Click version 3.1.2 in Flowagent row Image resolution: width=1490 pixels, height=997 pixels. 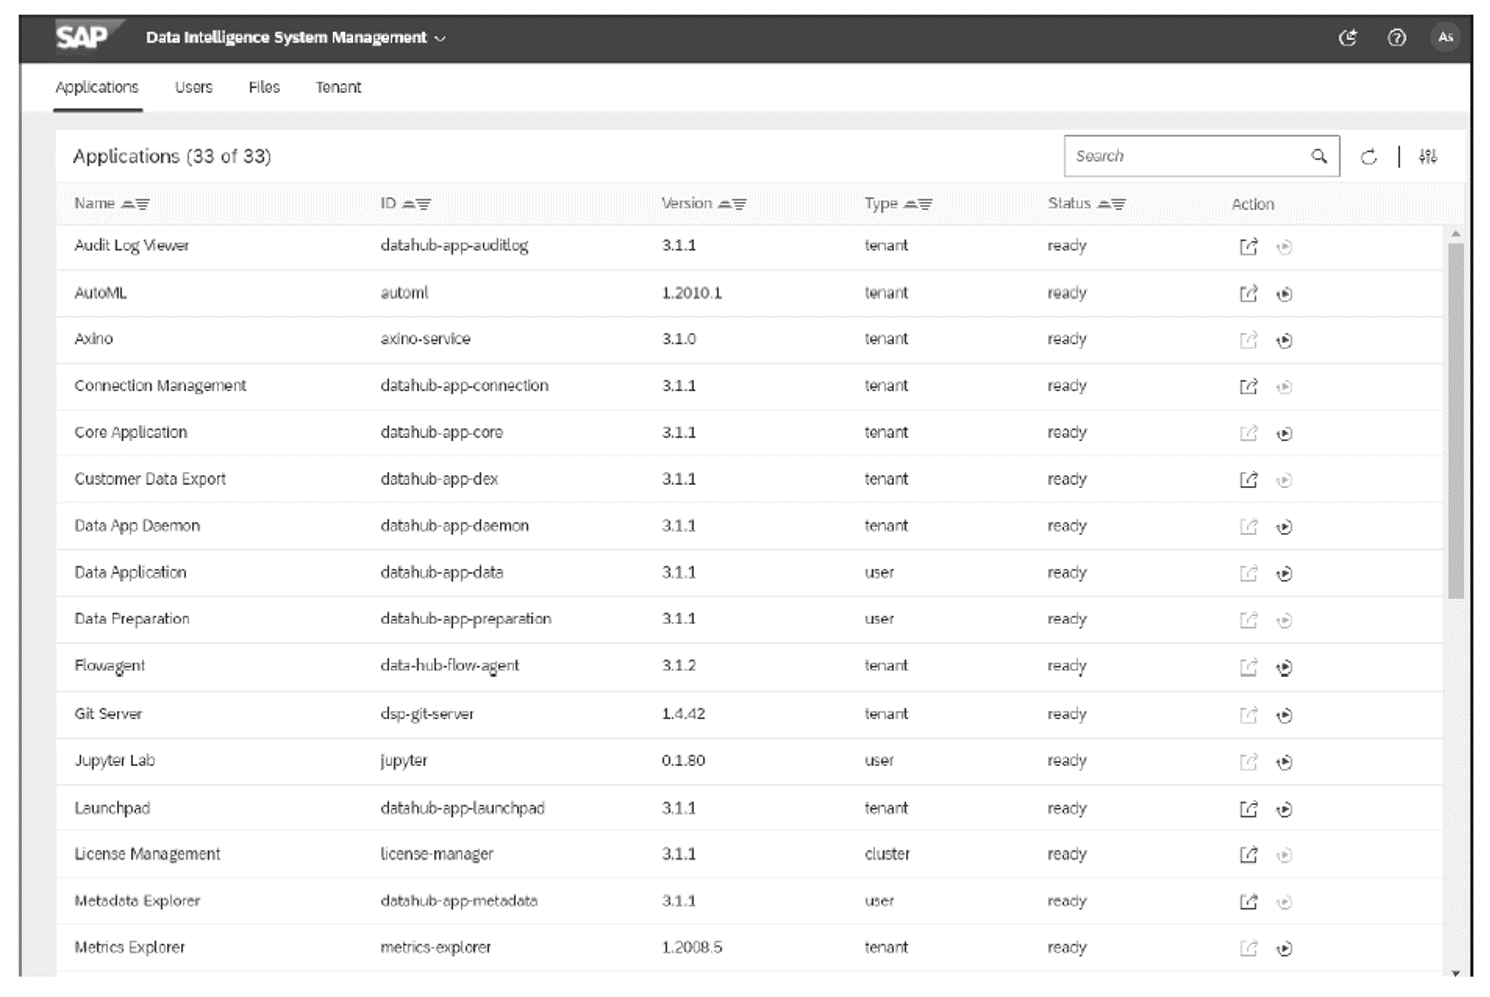coord(679,666)
